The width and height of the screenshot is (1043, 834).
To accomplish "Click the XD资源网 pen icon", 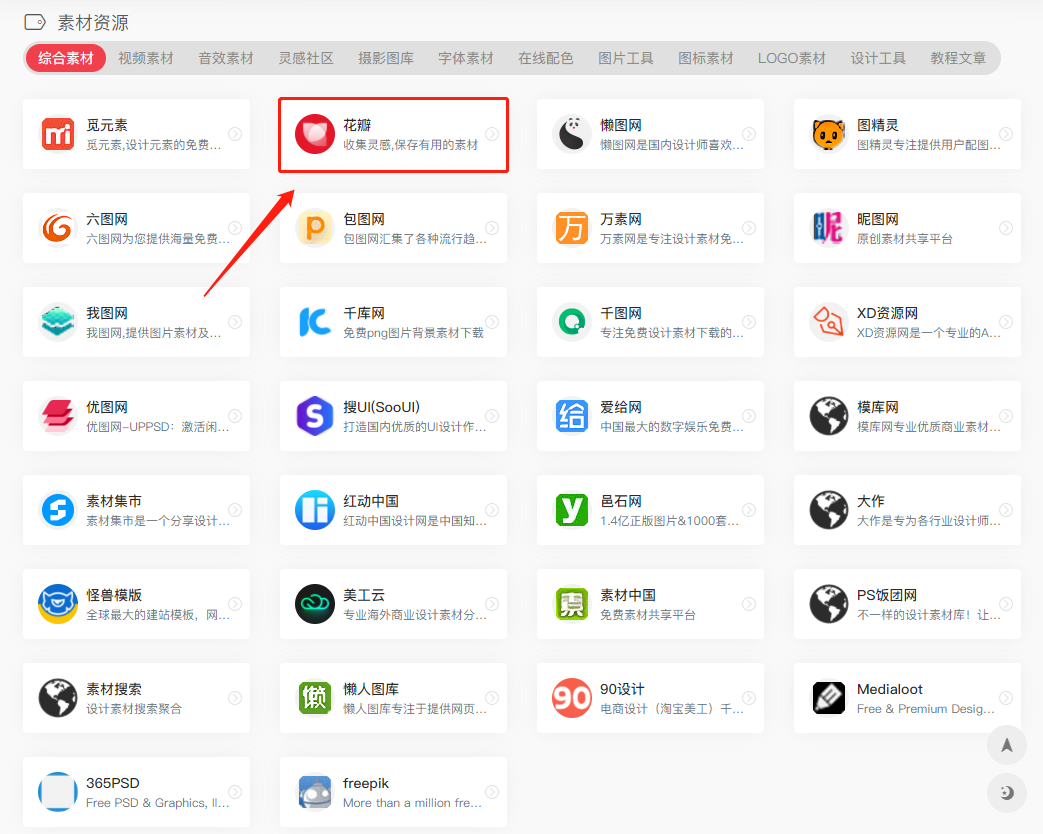I will pyautogui.click(x=829, y=322).
